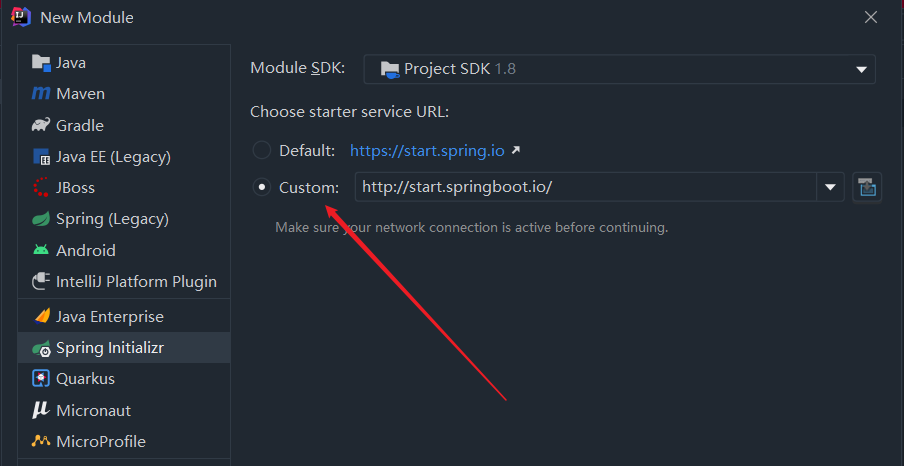The height and width of the screenshot is (466, 904).
Task: Click the JBoss icon in the list
Action: tap(41, 187)
